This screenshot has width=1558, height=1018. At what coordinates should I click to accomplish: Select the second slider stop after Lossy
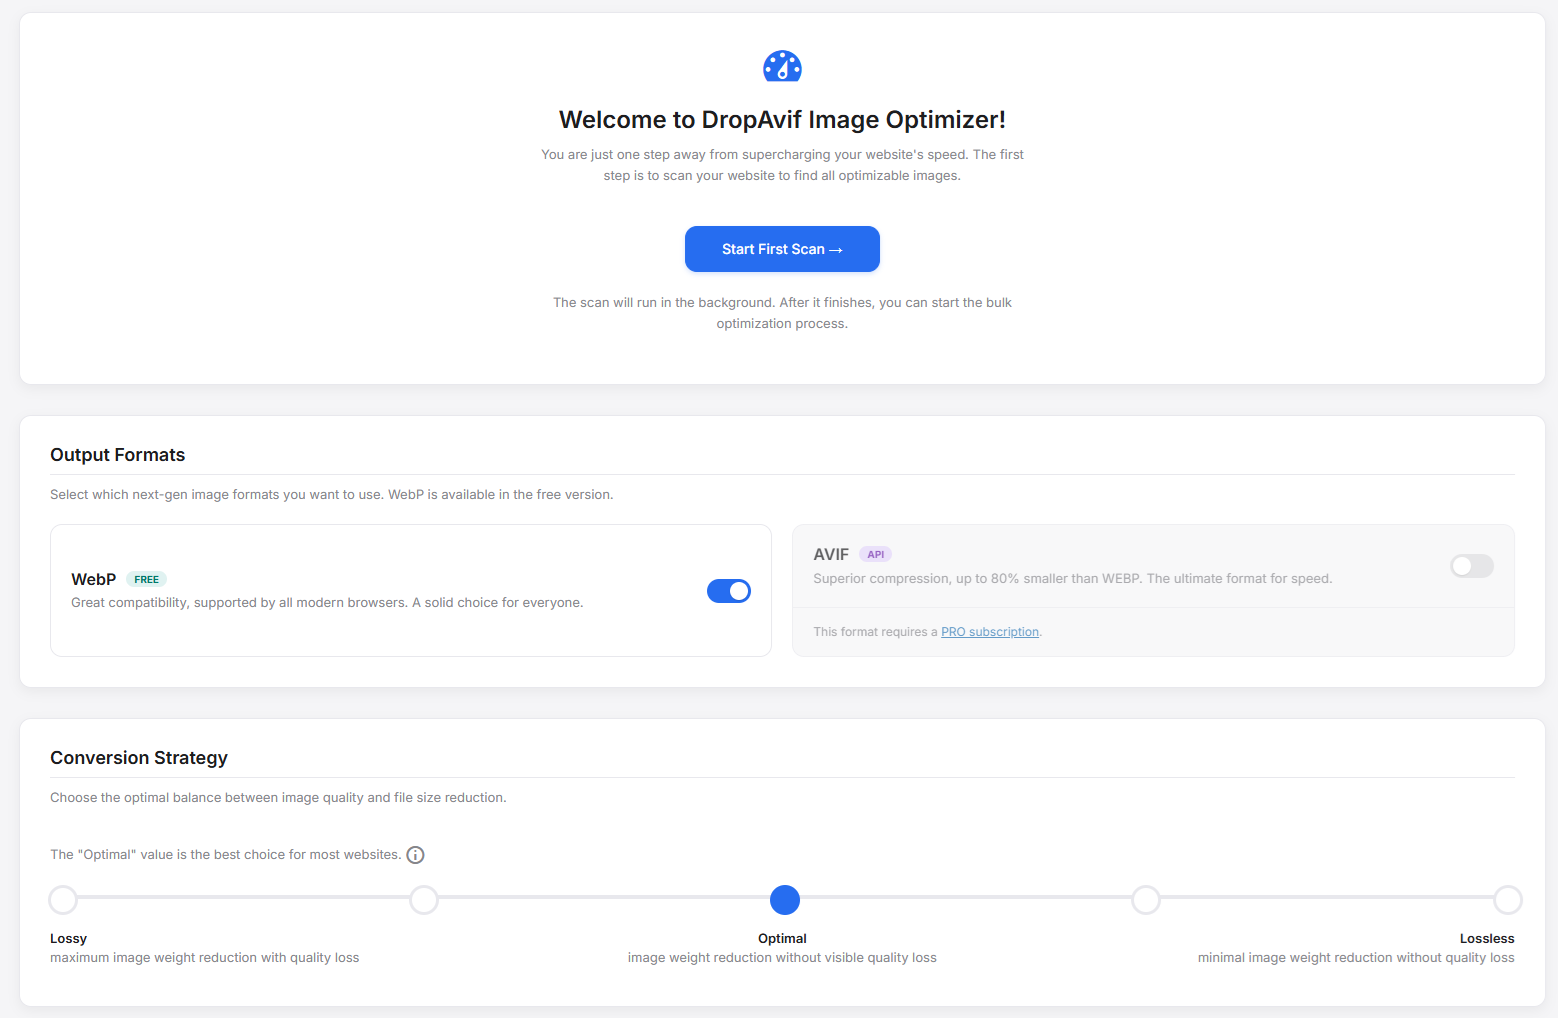click(x=424, y=900)
